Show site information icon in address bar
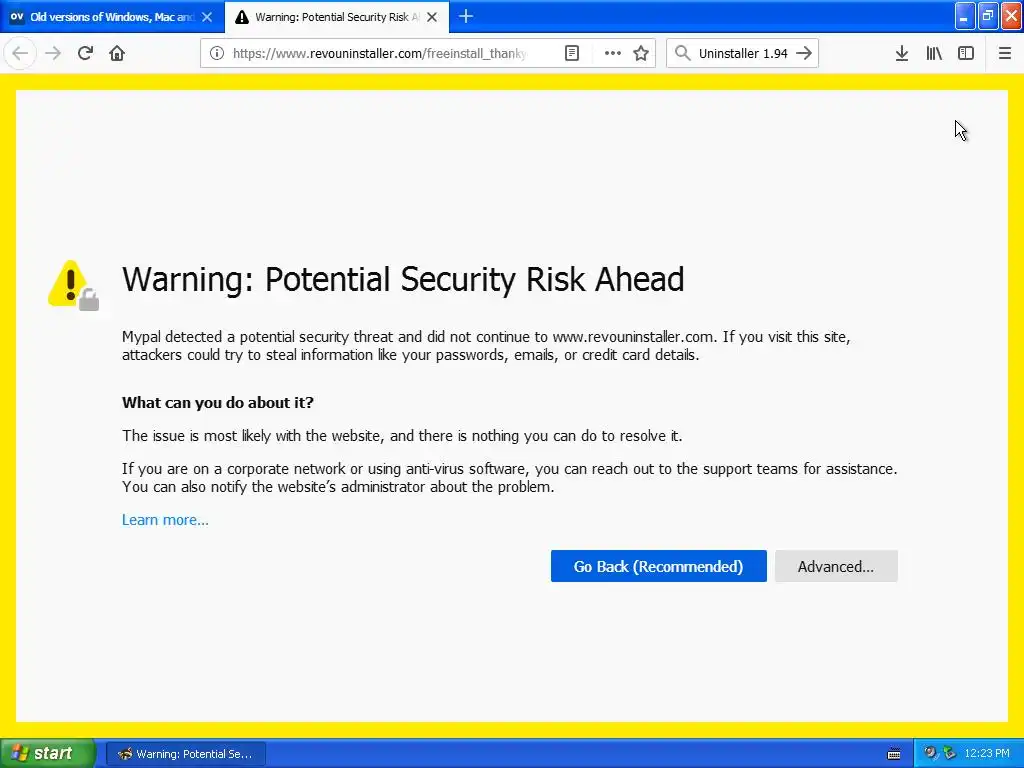The image size is (1024, 768). 217,53
